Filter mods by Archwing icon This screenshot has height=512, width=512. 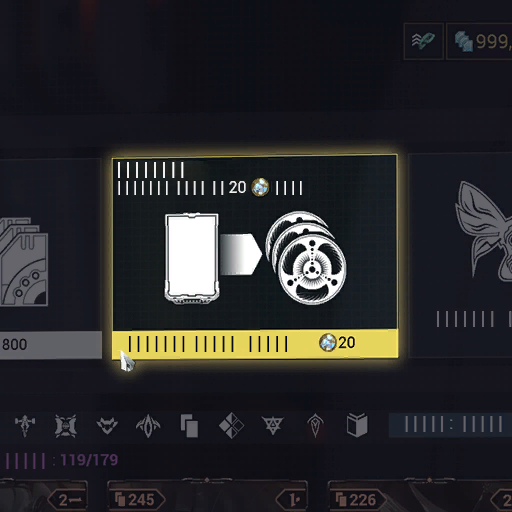pyautogui.click(x=148, y=425)
